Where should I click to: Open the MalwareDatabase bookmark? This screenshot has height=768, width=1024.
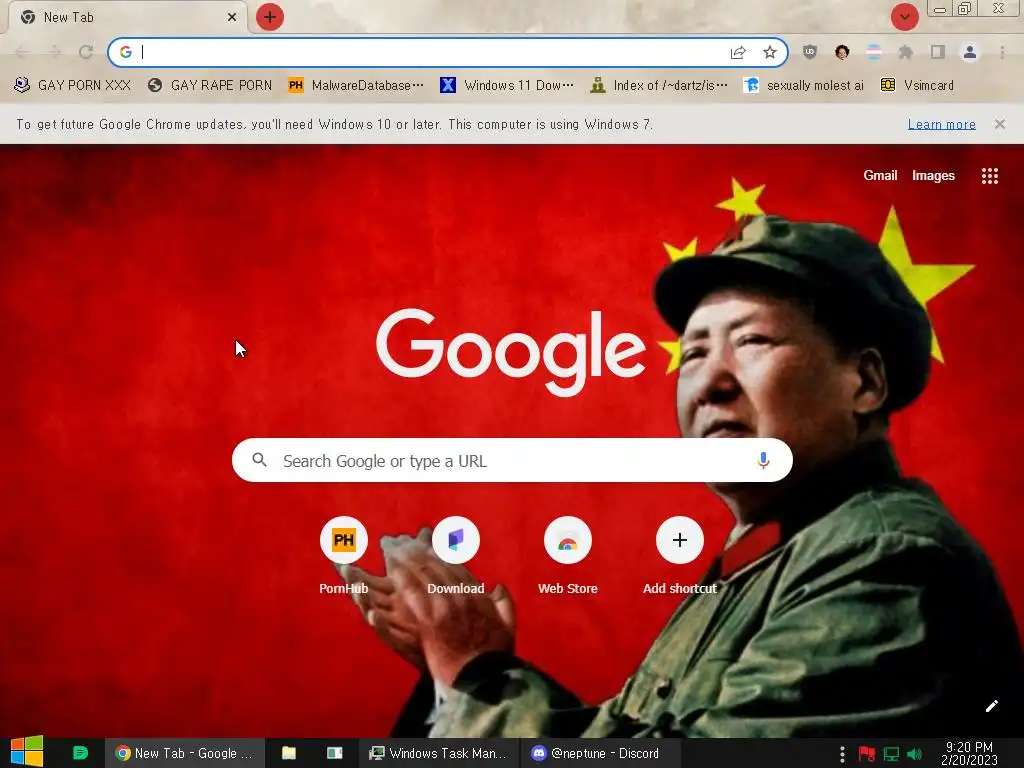(x=356, y=86)
